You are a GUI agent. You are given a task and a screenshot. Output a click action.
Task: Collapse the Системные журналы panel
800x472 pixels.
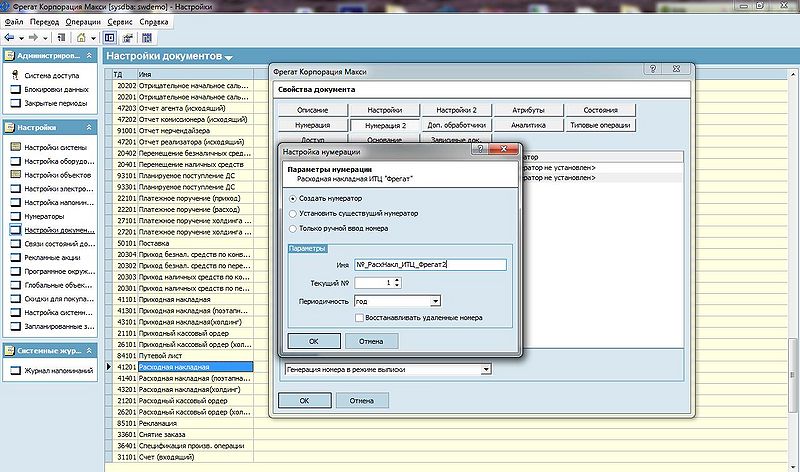click(x=89, y=351)
